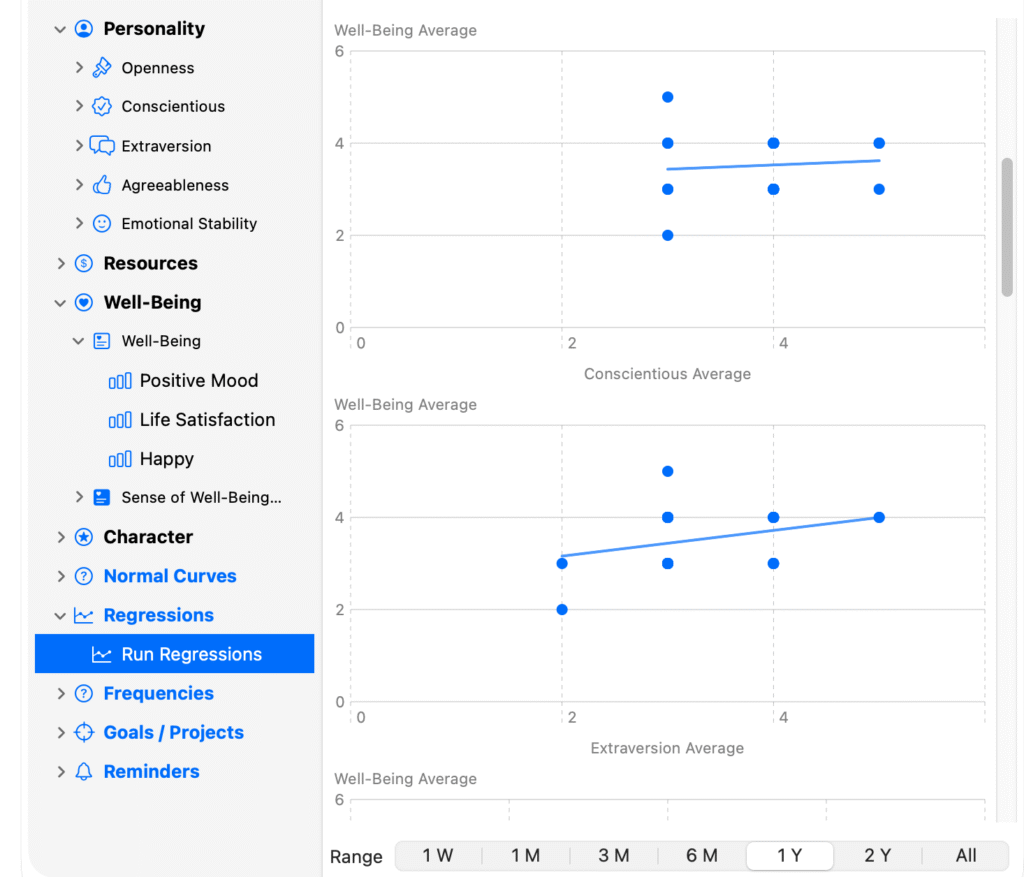Click the Positive Mood bar chart icon

pyautogui.click(x=120, y=381)
